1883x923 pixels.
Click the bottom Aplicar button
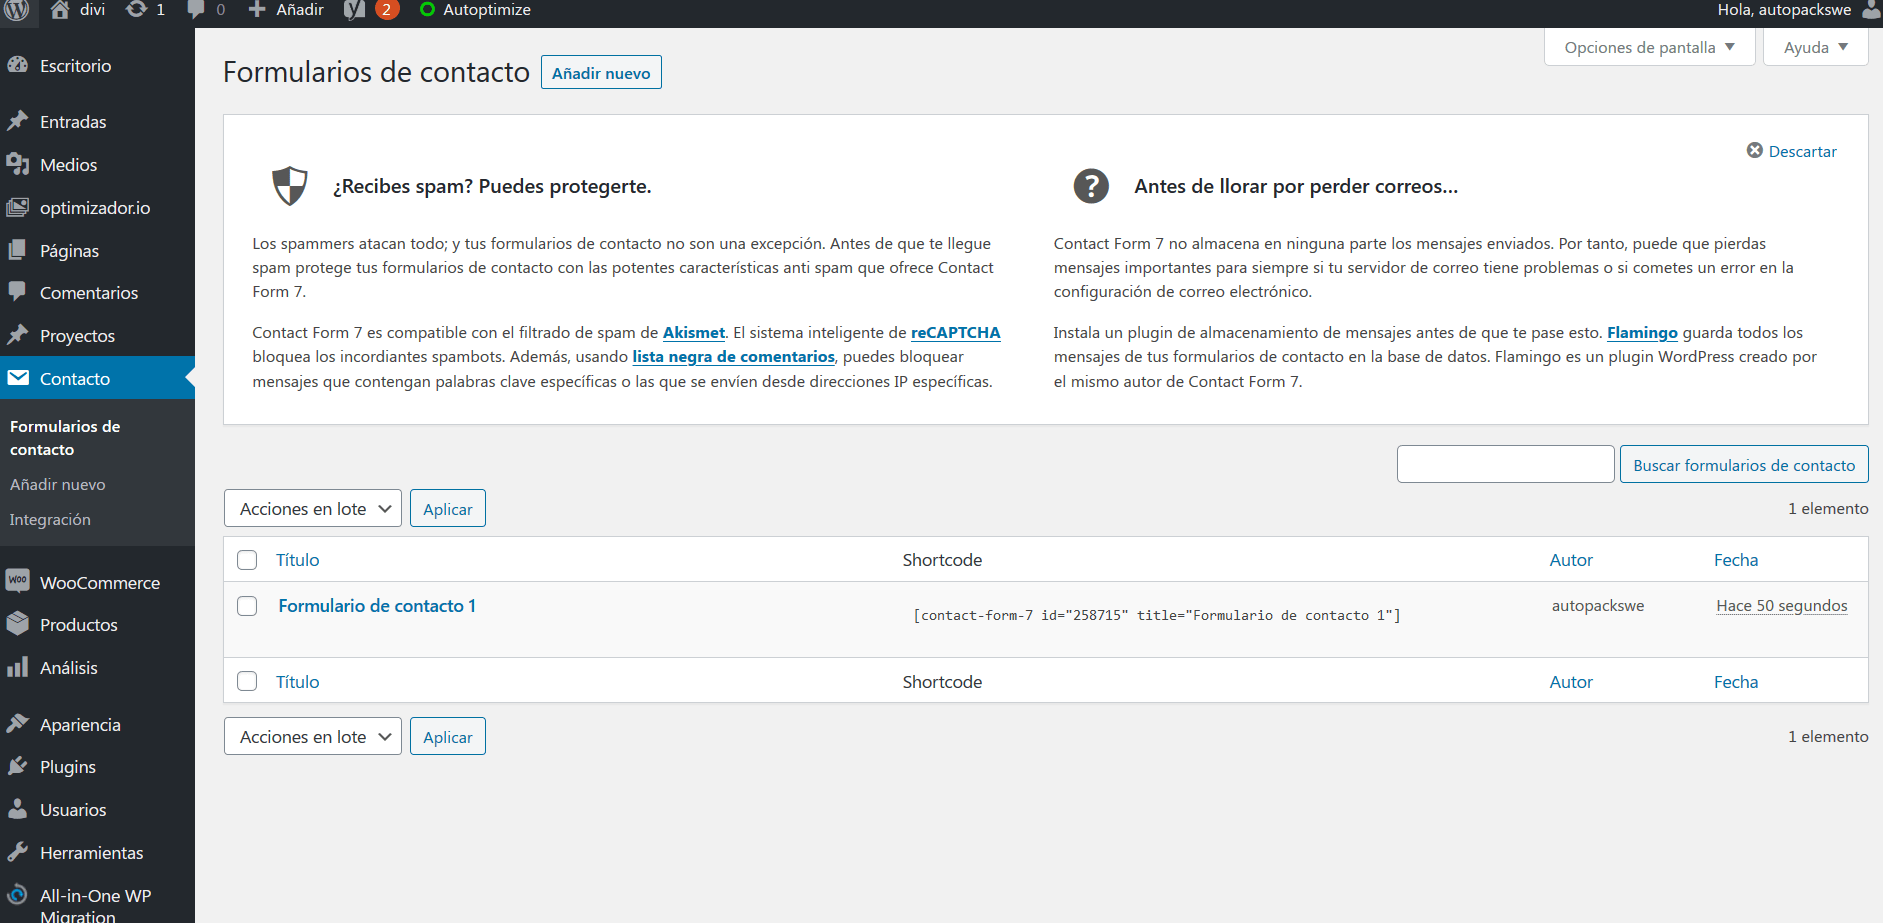448,736
